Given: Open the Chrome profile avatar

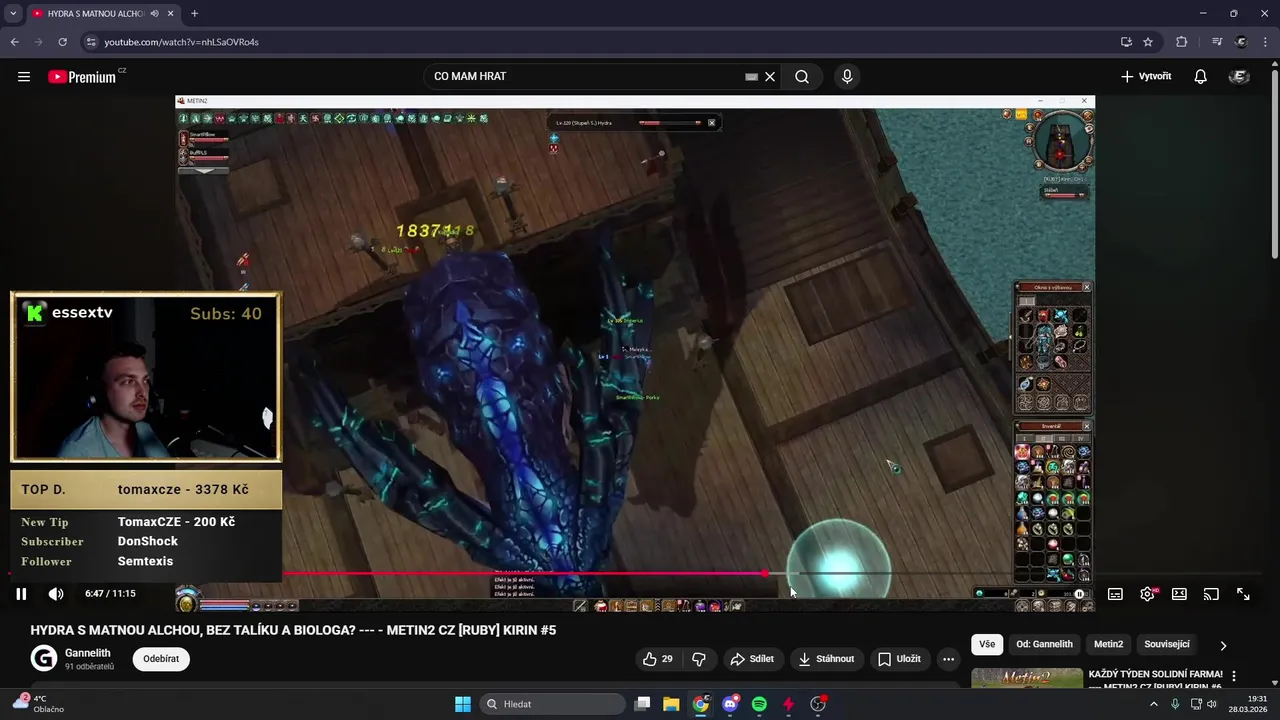Looking at the screenshot, I should click(1242, 42).
